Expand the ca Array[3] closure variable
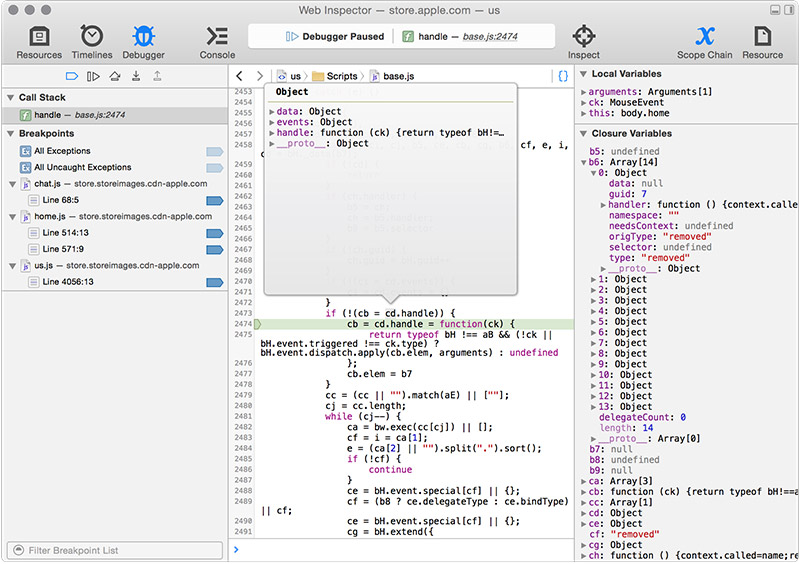This screenshot has height=564, width=800. click(584, 481)
